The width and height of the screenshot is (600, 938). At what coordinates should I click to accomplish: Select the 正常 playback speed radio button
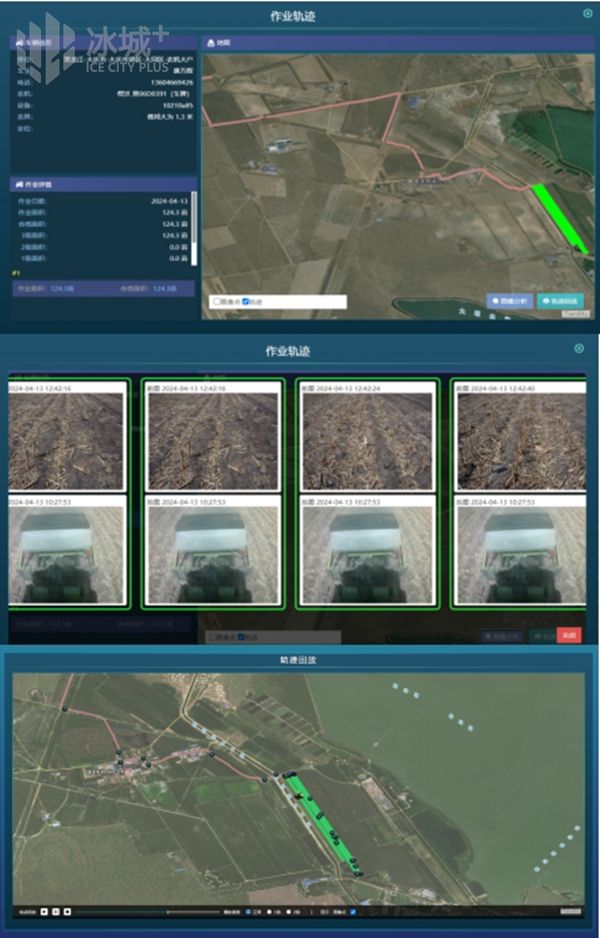point(249,912)
